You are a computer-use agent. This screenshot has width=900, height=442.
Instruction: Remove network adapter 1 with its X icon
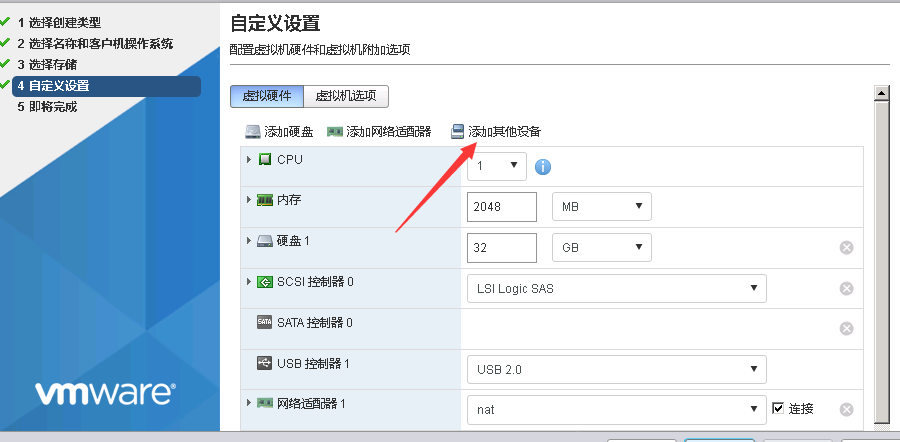click(847, 409)
